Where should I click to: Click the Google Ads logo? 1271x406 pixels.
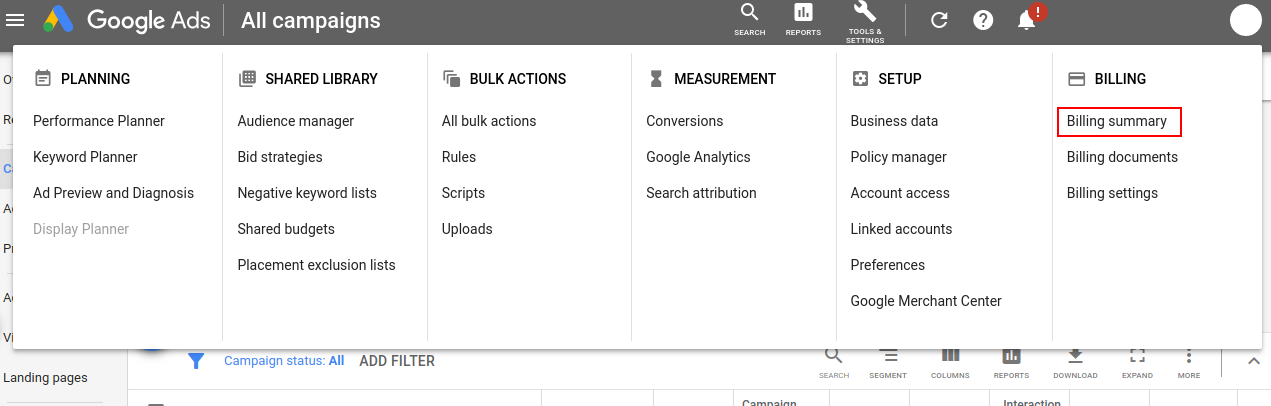click(128, 20)
